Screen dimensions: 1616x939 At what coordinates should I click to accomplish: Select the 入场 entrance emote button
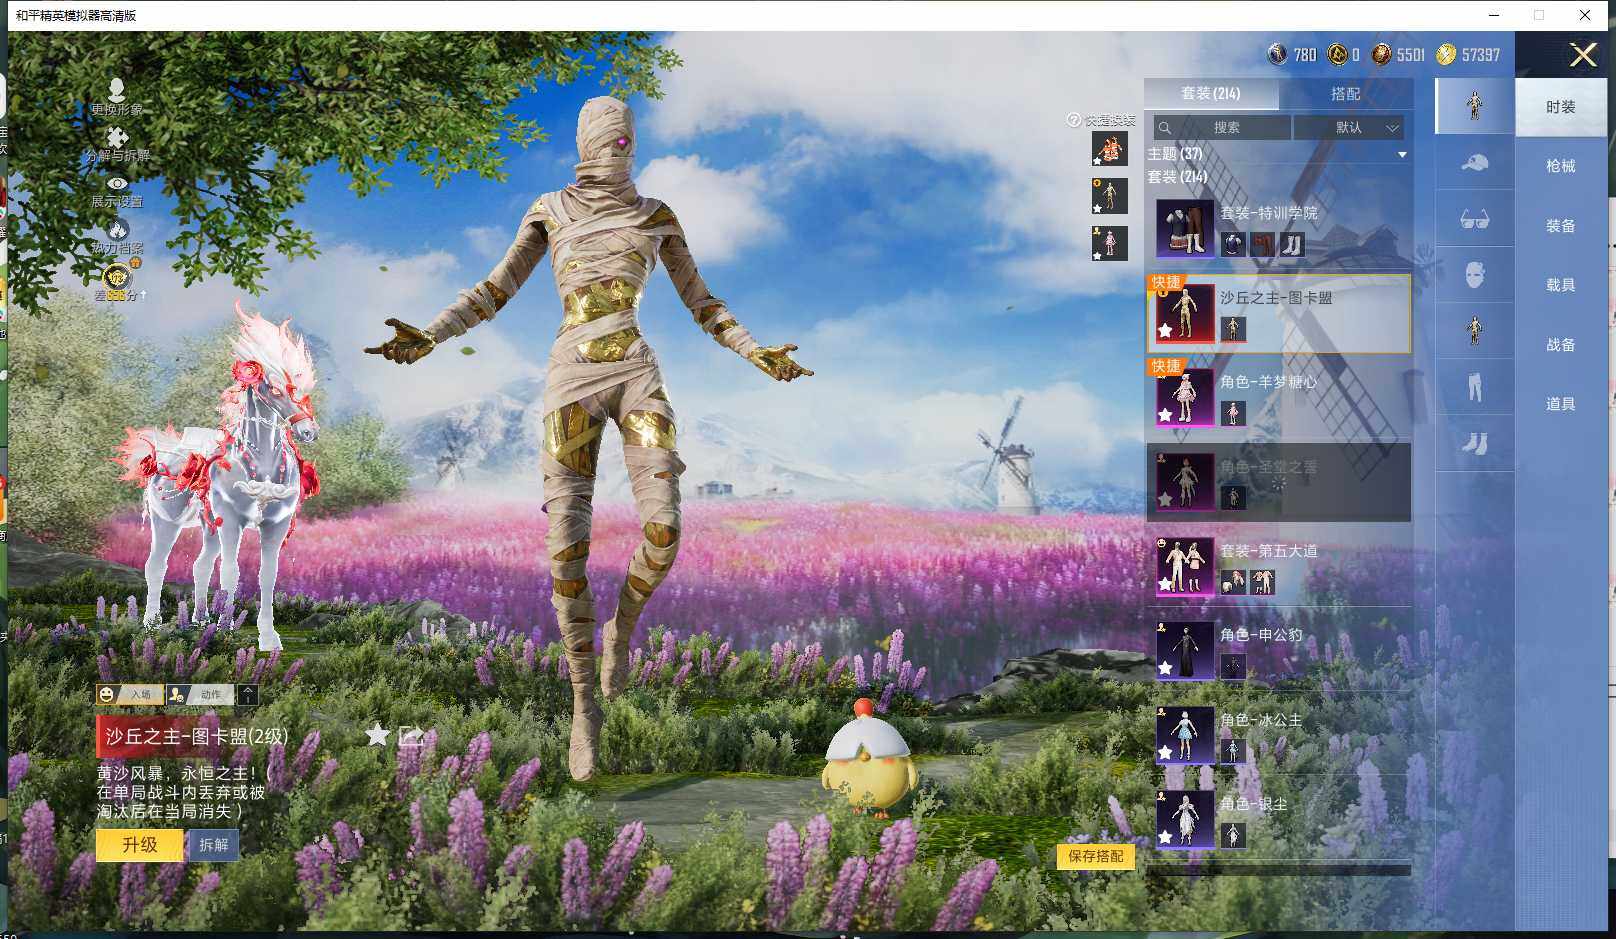pyautogui.click(x=129, y=694)
